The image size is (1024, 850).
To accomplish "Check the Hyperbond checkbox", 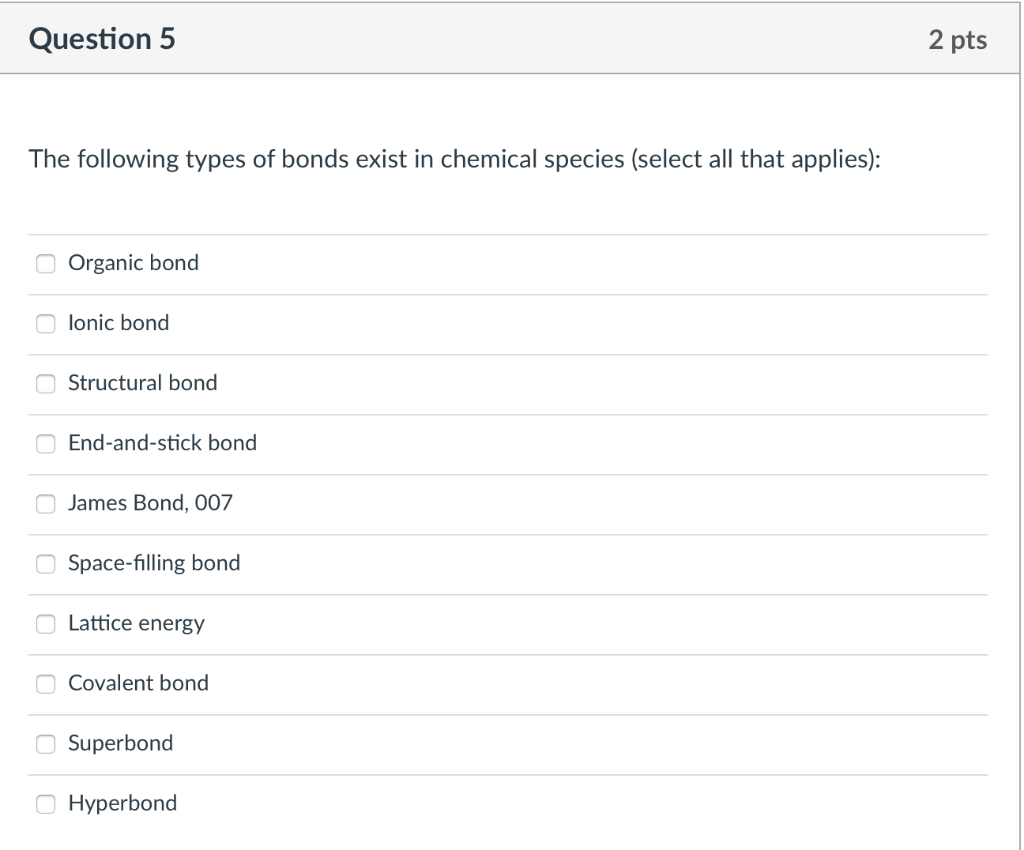I will [45, 803].
